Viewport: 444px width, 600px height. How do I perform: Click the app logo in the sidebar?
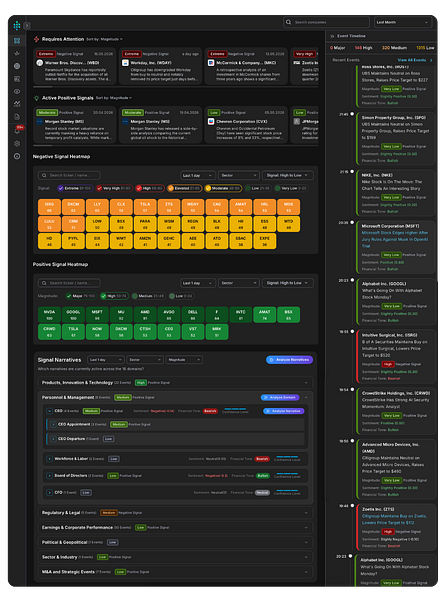(x=17, y=26)
